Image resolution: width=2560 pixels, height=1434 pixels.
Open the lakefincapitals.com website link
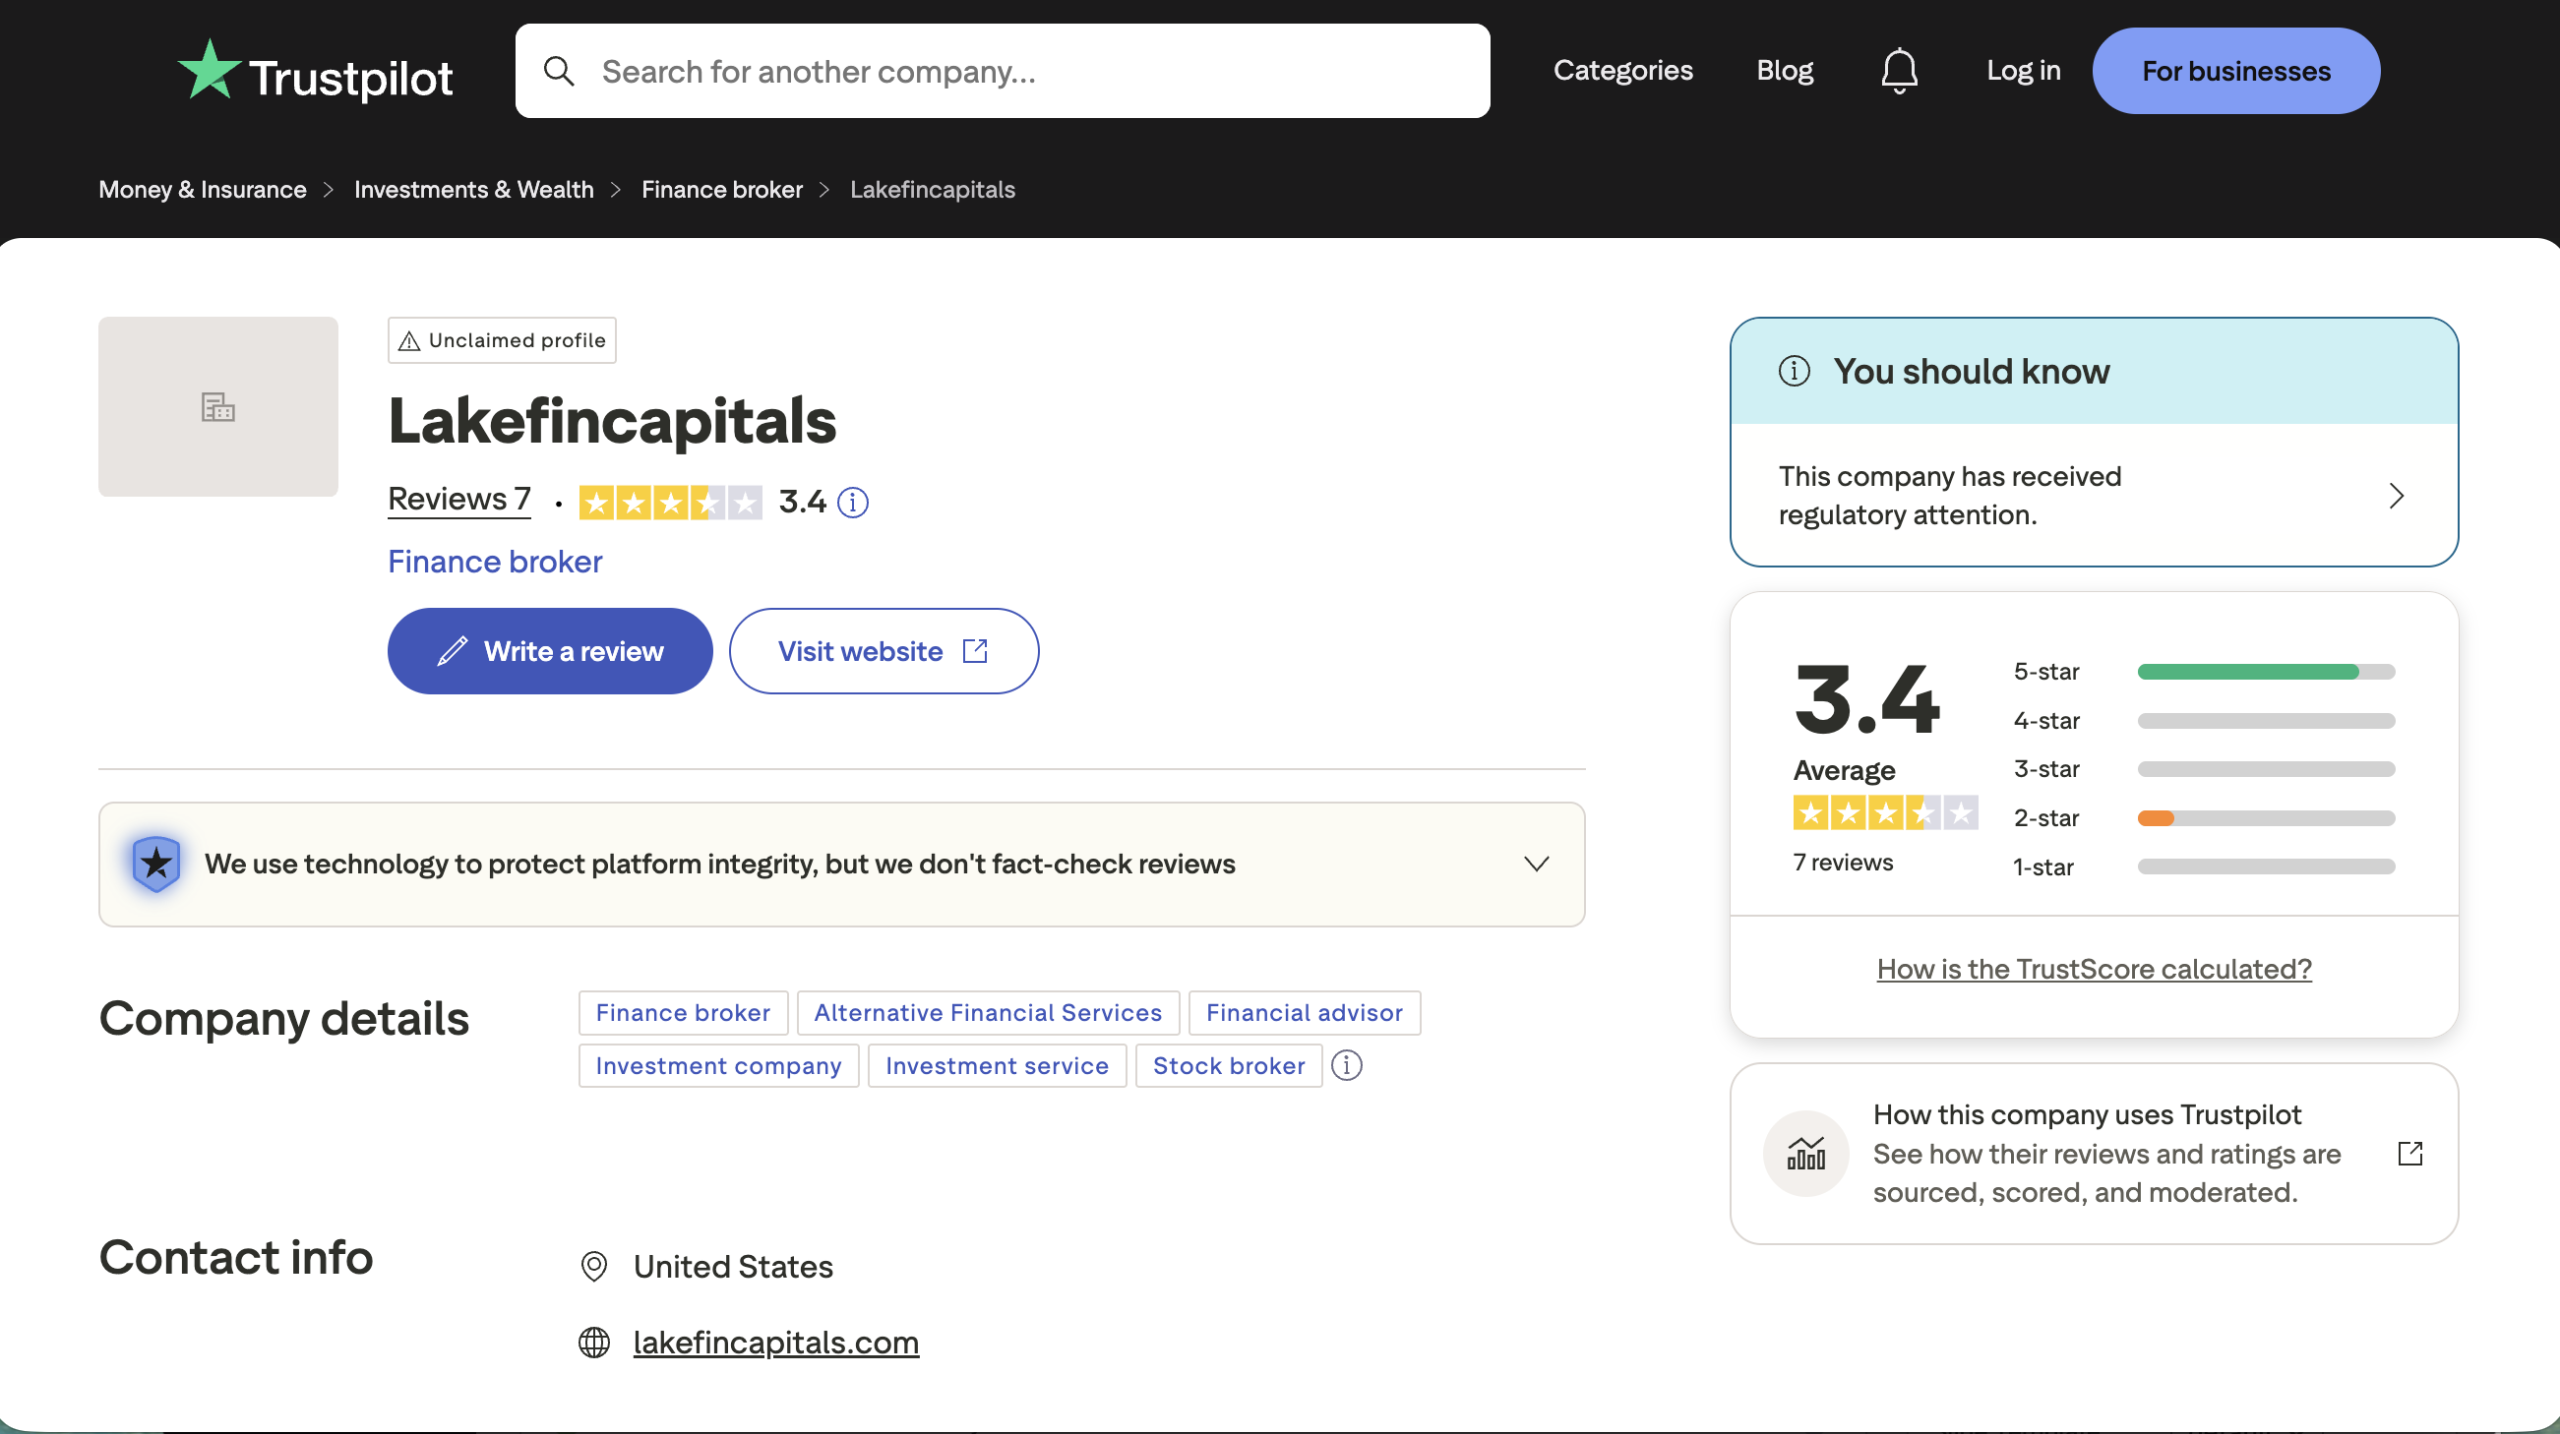775,1343
